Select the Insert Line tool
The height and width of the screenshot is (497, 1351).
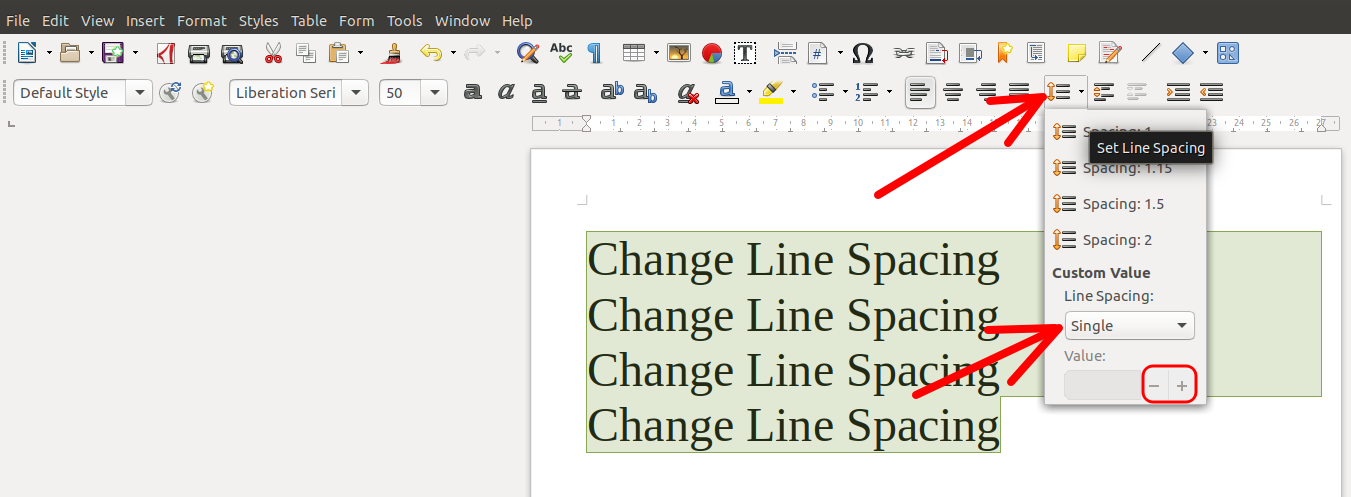1151,52
